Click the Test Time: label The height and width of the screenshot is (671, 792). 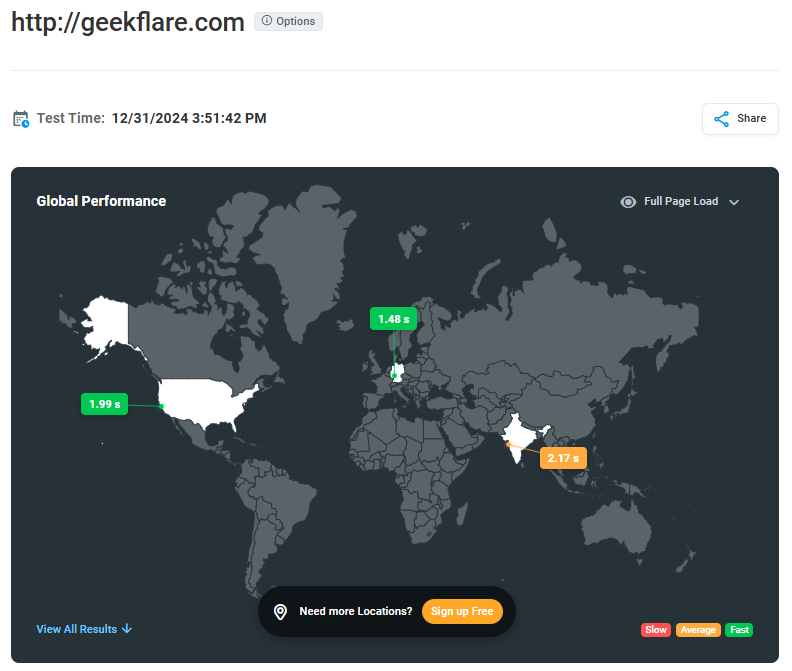click(x=71, y=118)
